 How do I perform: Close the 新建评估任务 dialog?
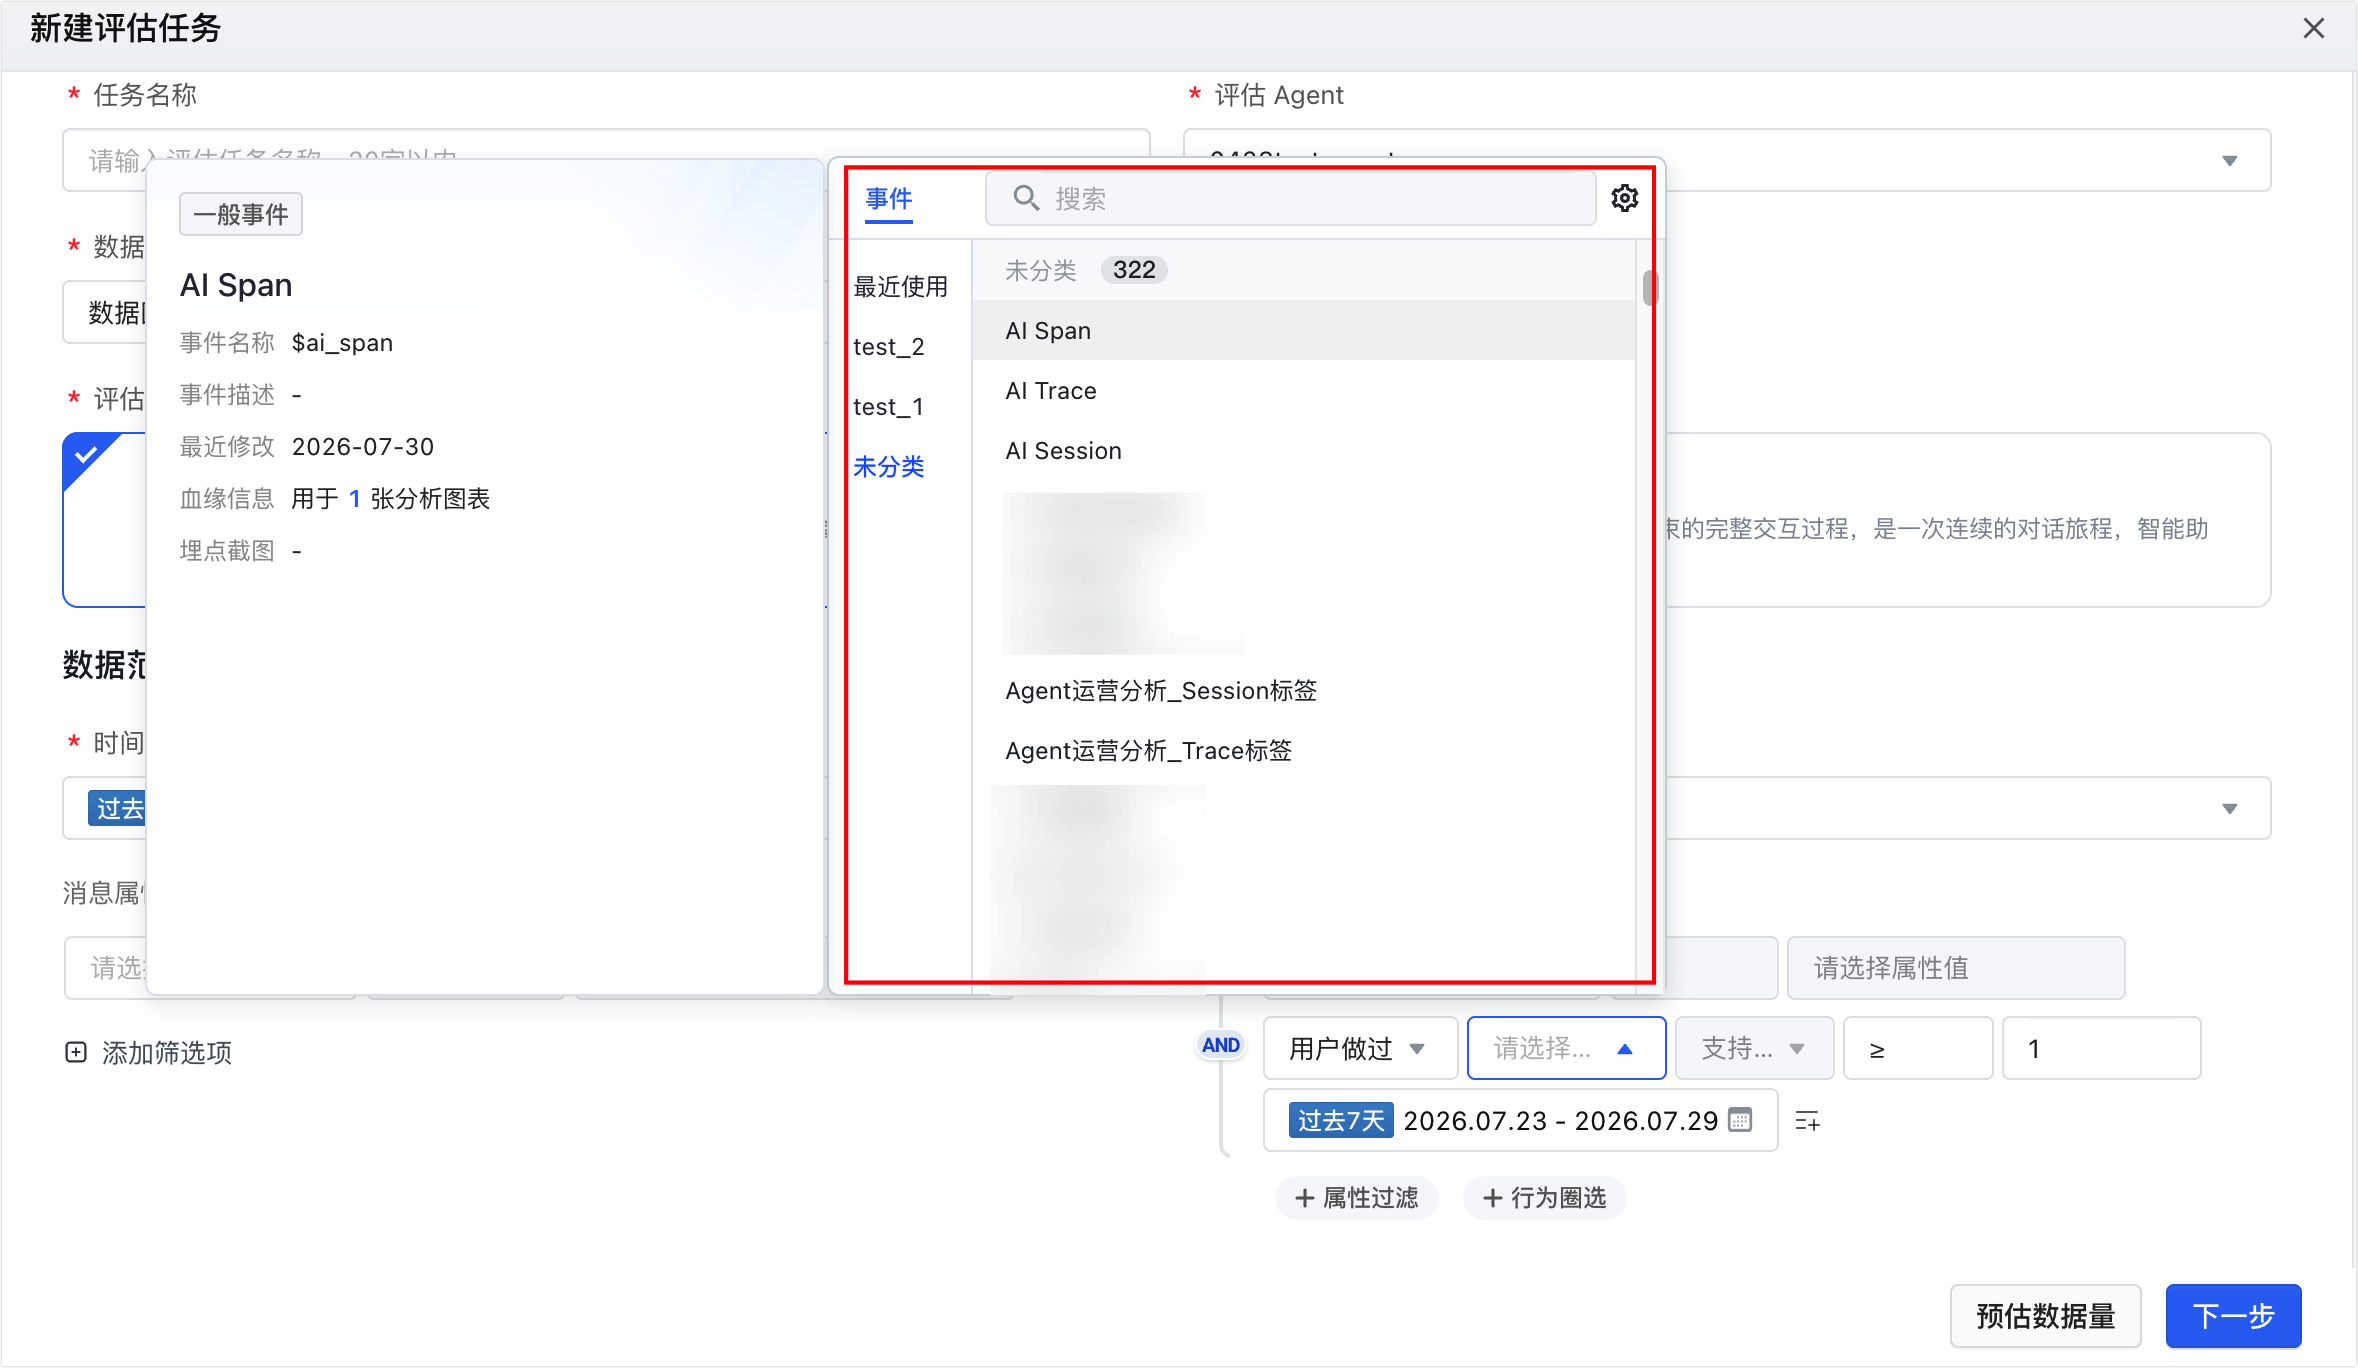(2313, 28)
